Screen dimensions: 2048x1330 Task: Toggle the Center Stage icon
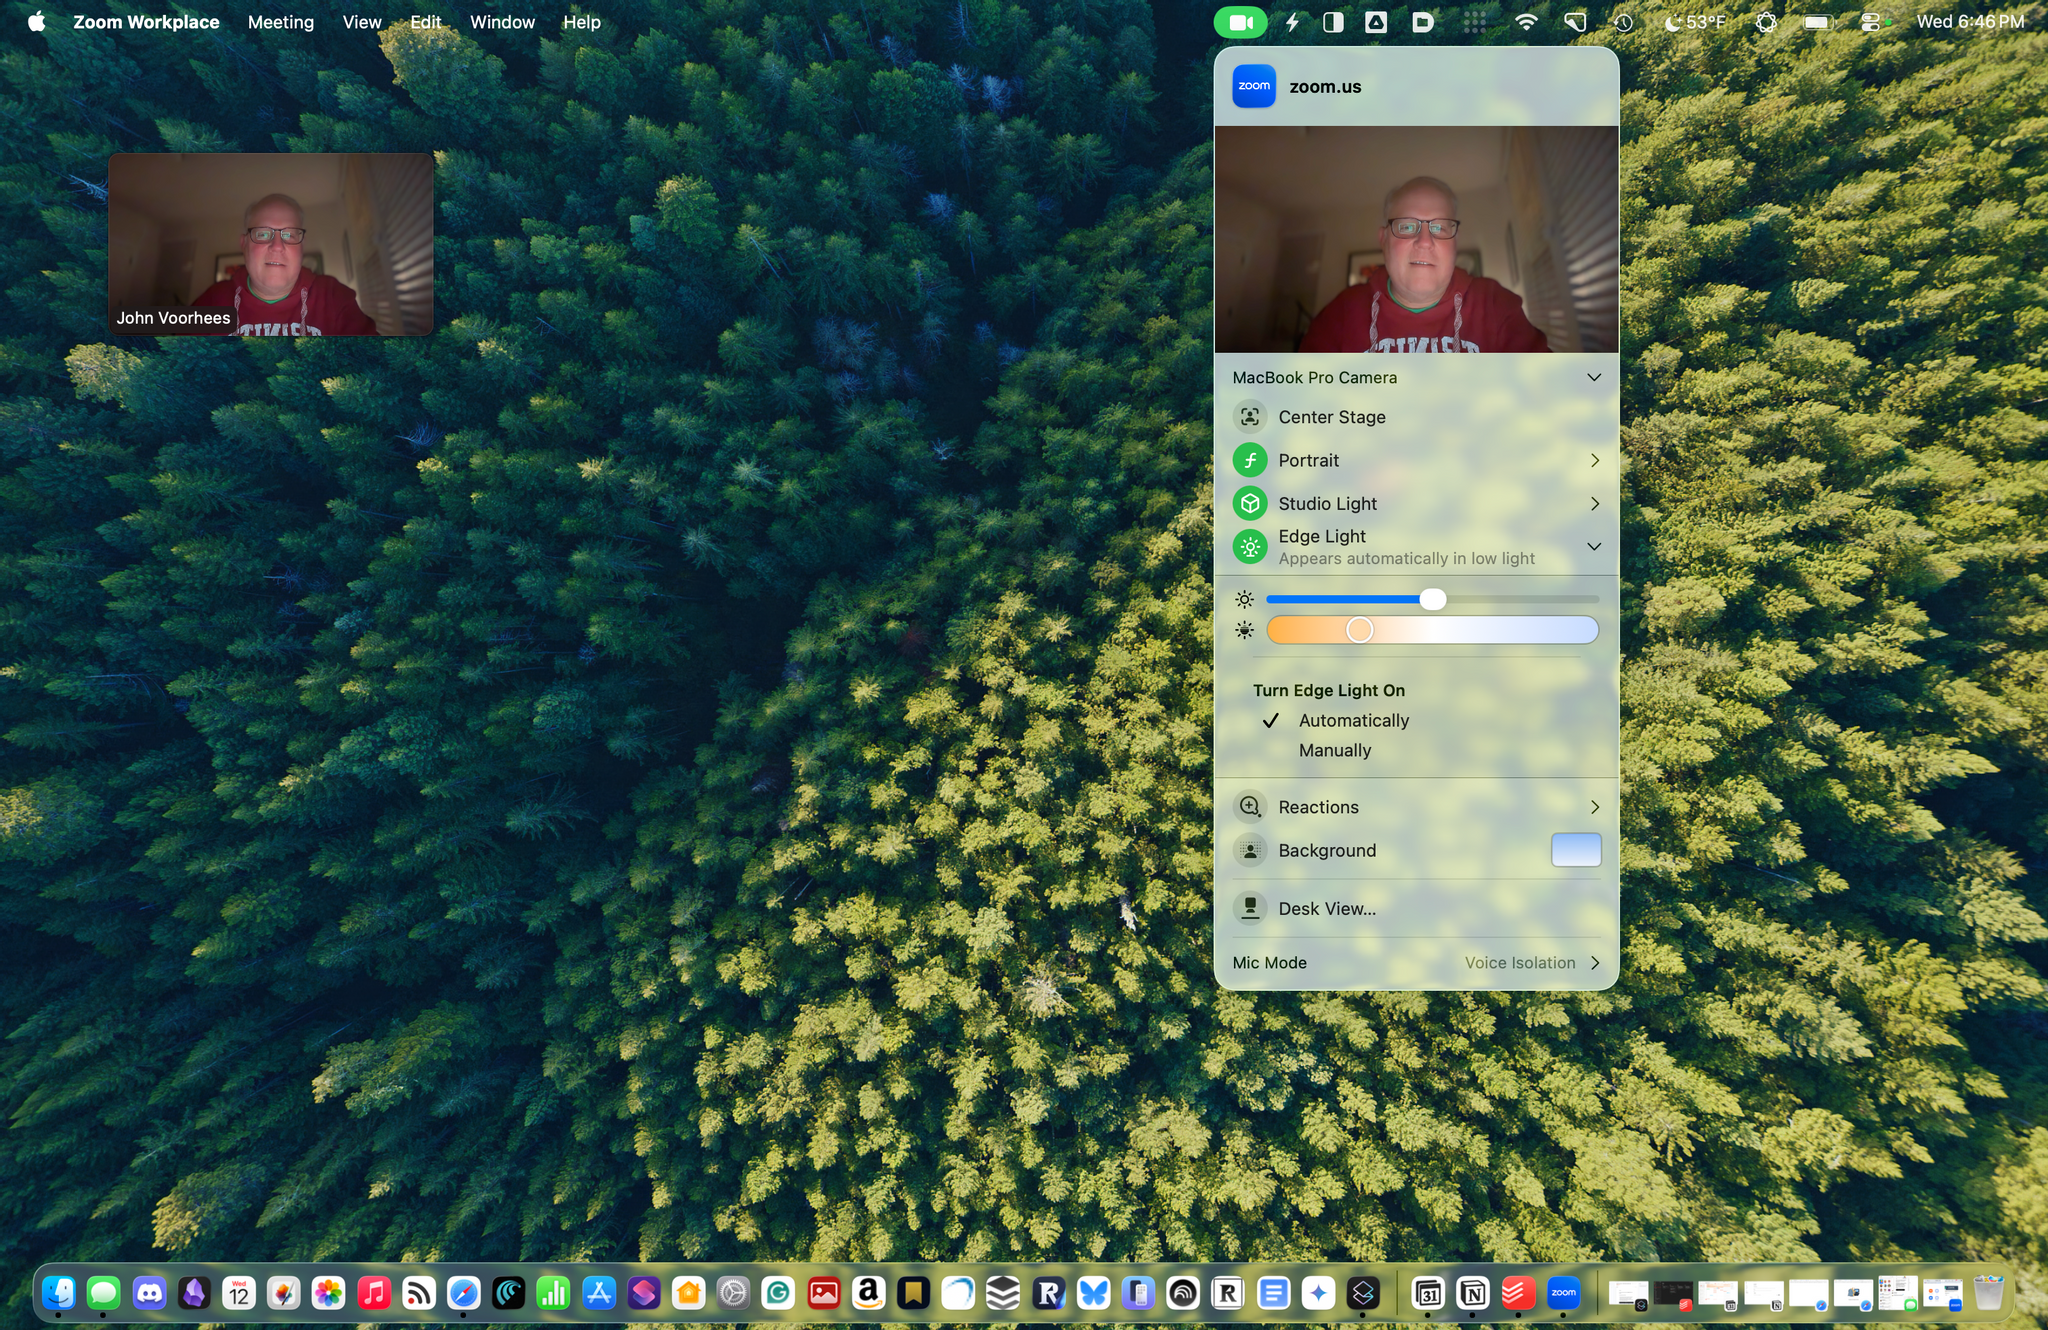pos(1250,417)
